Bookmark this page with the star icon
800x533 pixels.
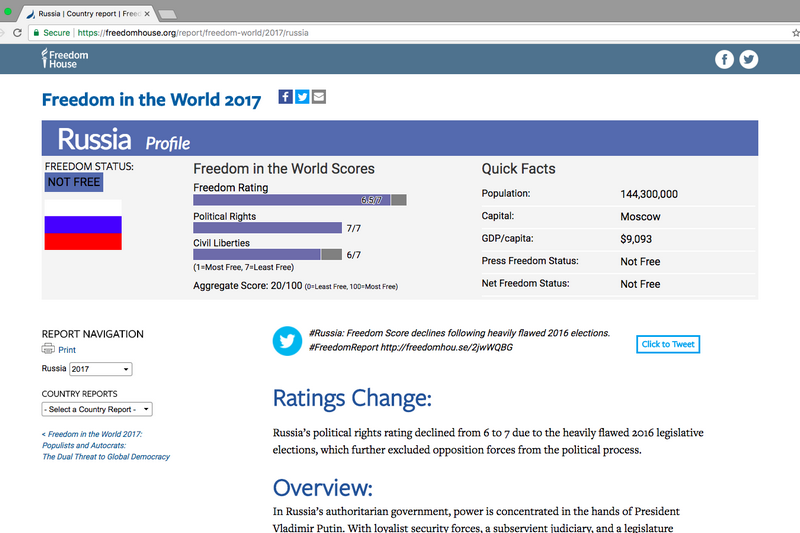(795, 32)
